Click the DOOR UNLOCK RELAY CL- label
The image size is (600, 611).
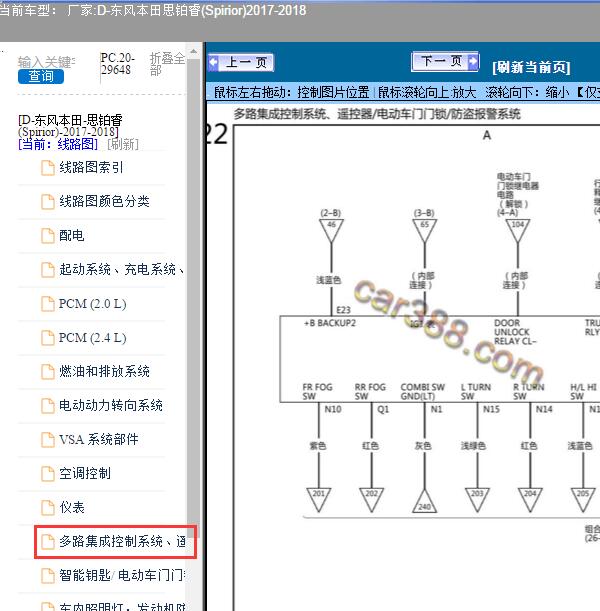(515, 332)
